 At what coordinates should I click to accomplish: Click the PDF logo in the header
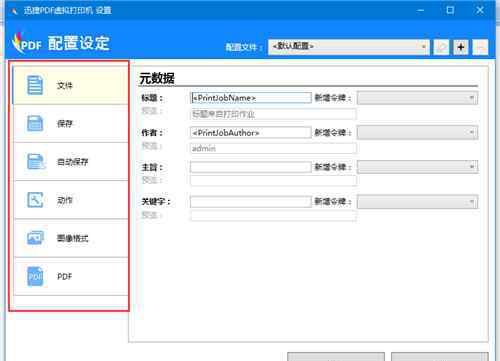(26, 43)
